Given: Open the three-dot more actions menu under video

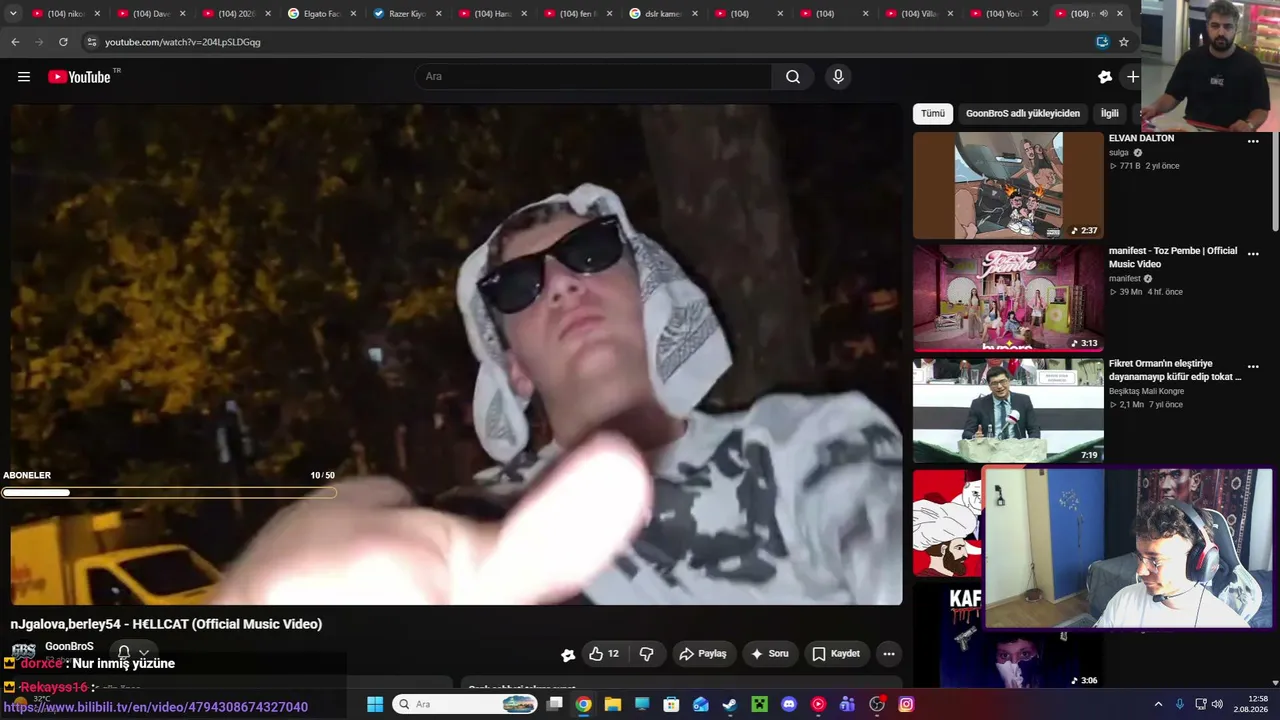Looking at the screenshot, I should pos(888,654).
